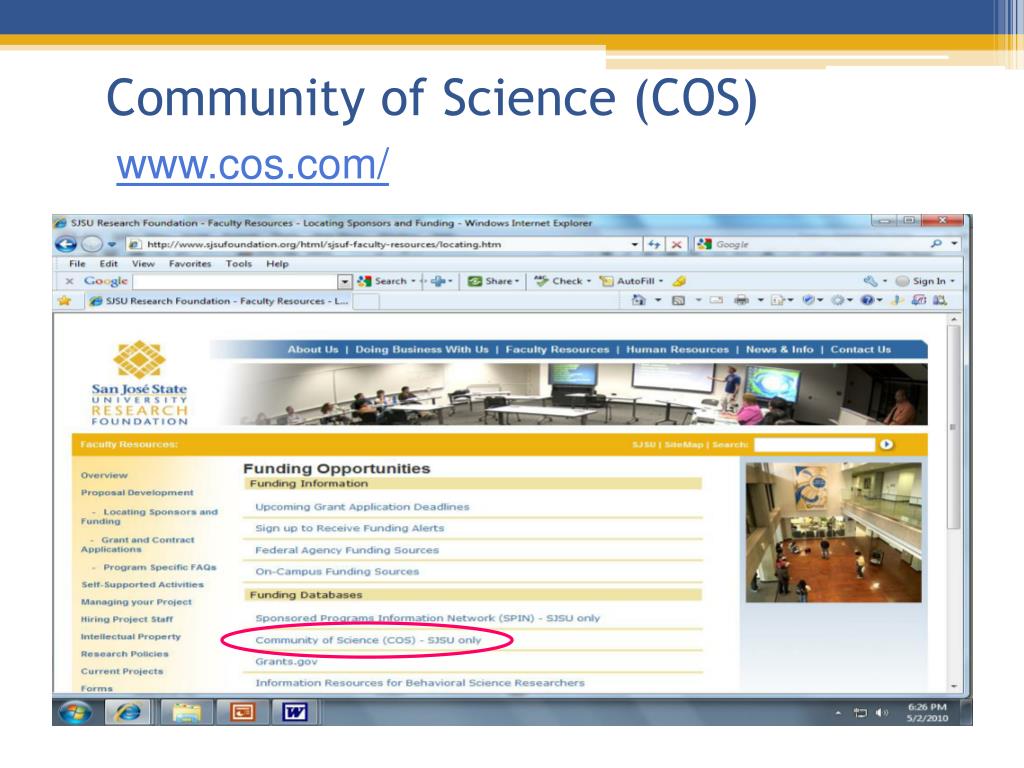Viewport: 1024px width, 768px height.
Task: Click the Google Toolbar Check spelling button
Action: click(x=562, y=281)
